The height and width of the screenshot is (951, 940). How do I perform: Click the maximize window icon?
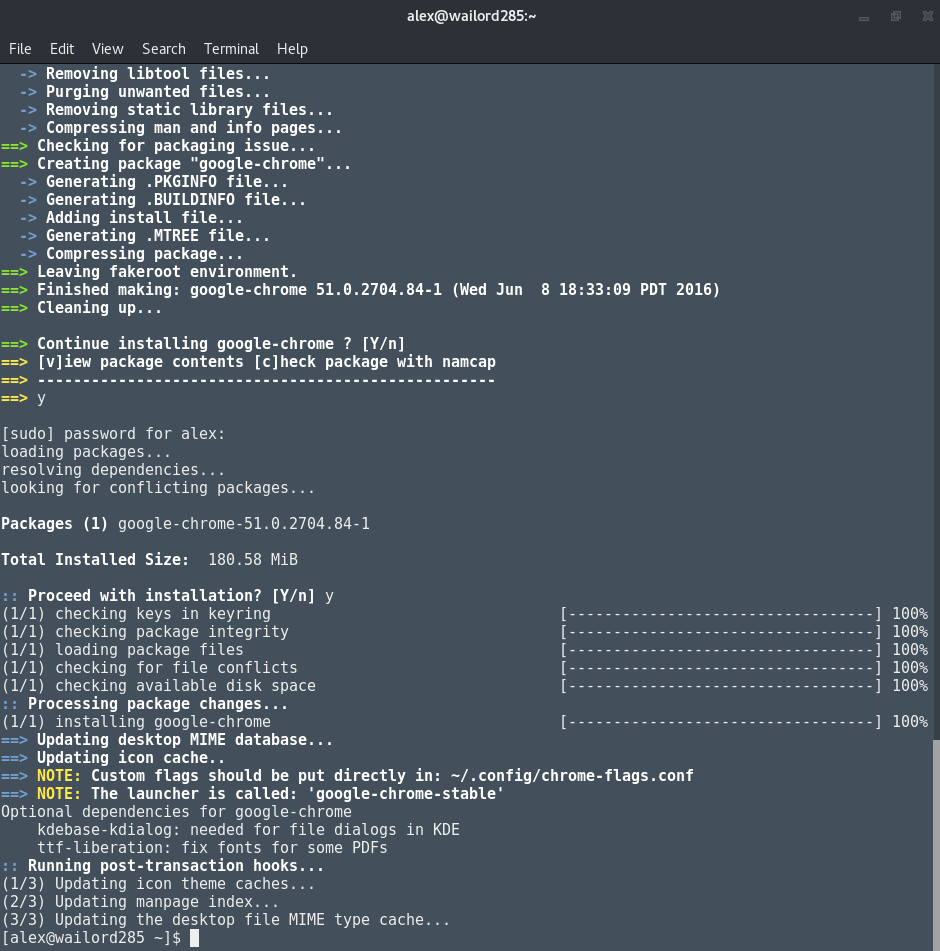click(895, 16)
